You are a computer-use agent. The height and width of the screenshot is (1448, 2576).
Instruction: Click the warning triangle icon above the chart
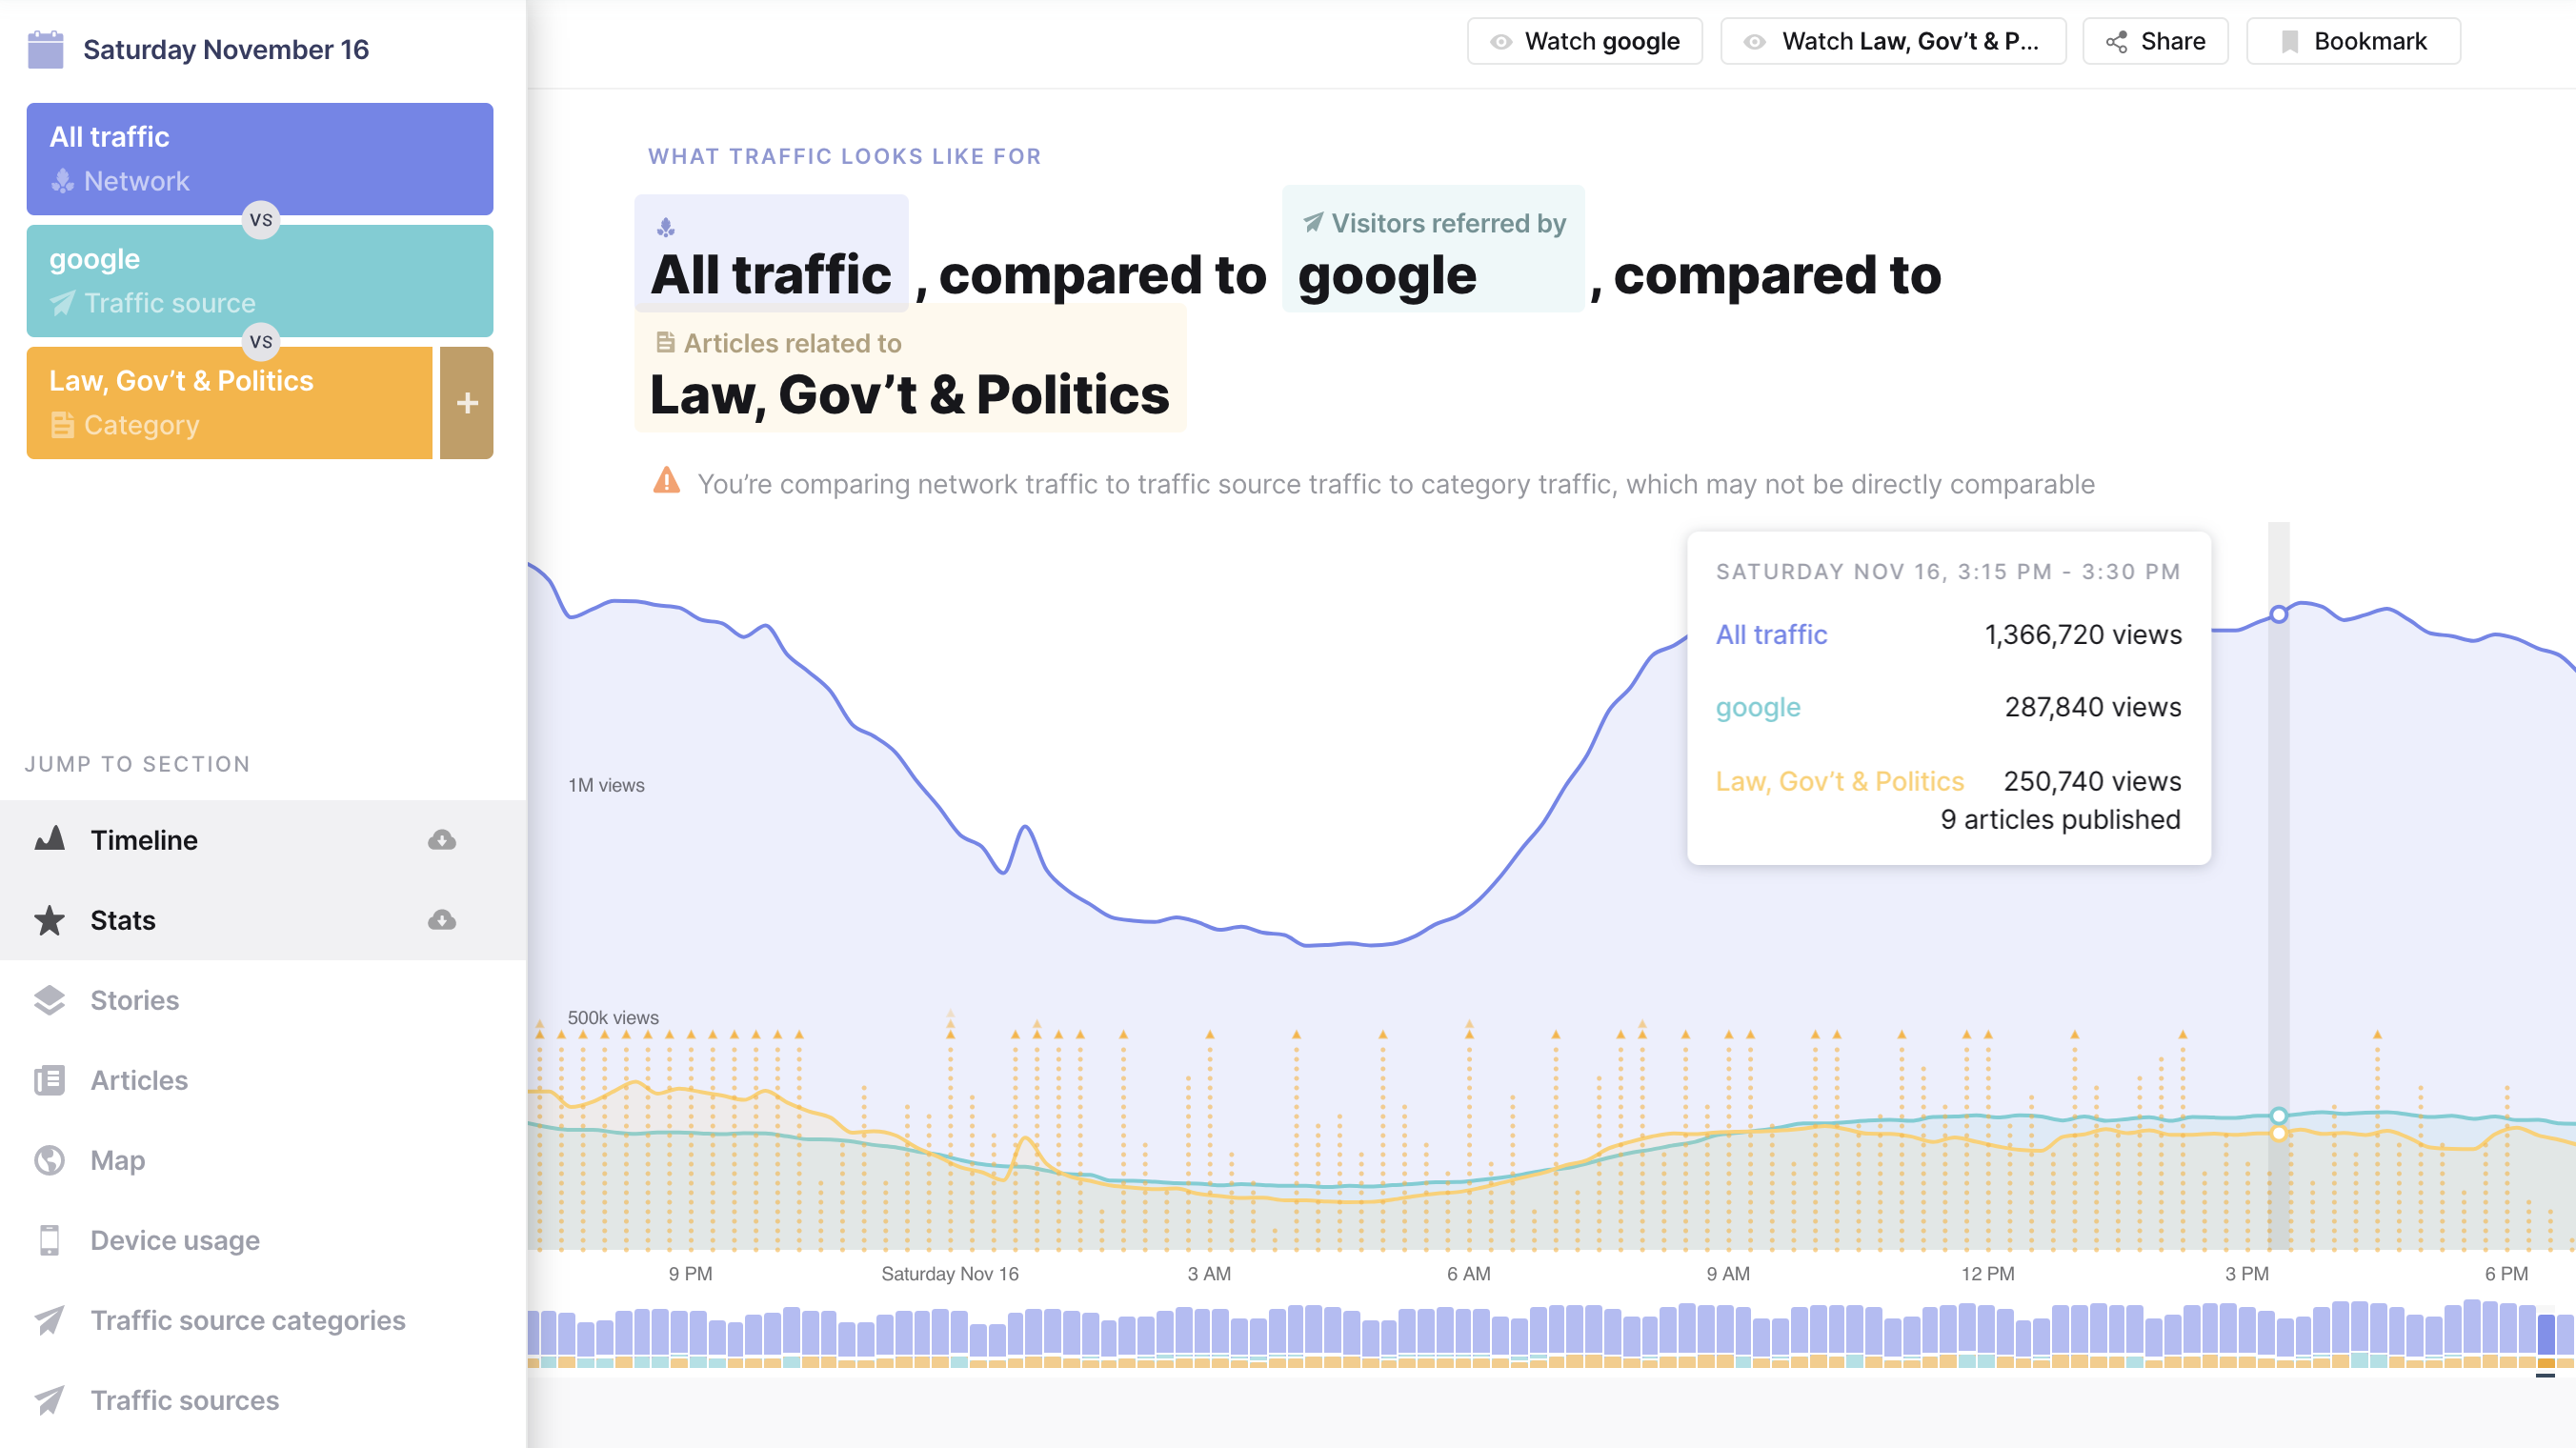(667, 482)
